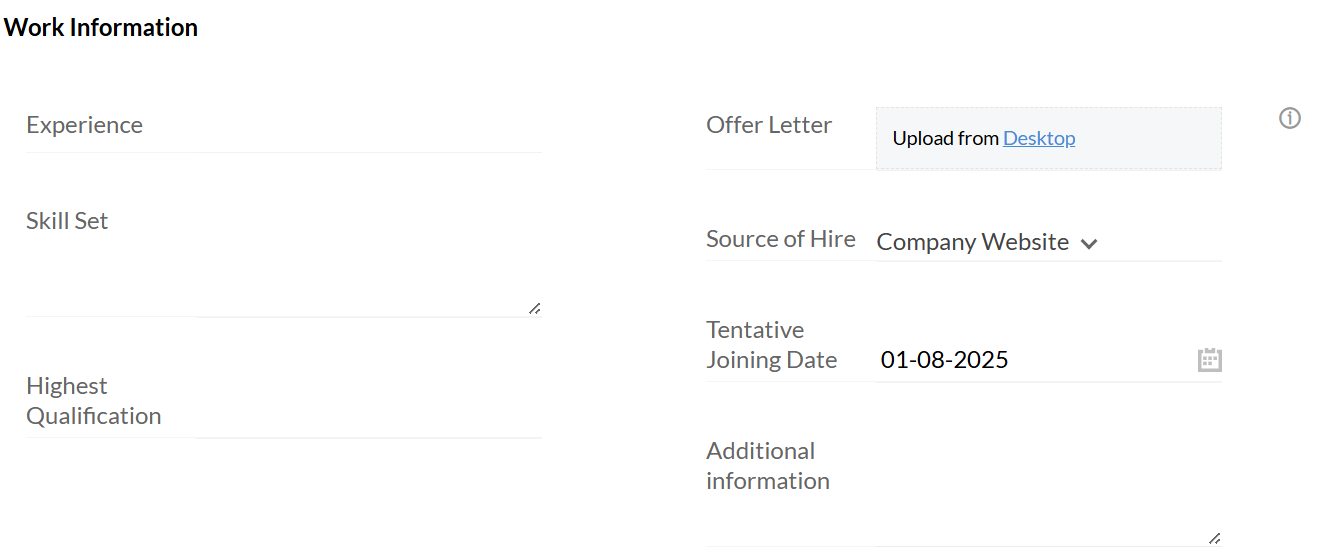This screenshot has width=1321, height=551.
Task: Click the Source of Hire label
Action: tap(780, 239)
